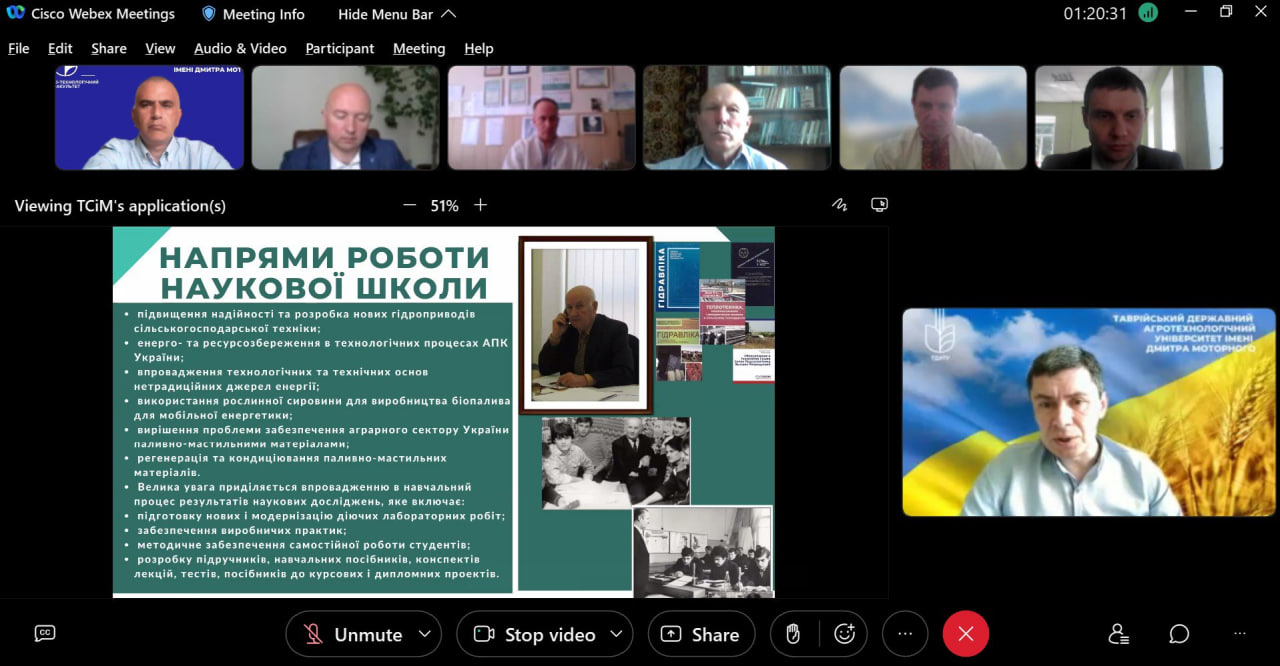This screenshot has height=666, width=1280.
Task: Click Viewing TCiM's application(s) label
Action: (x=120, y=205)
